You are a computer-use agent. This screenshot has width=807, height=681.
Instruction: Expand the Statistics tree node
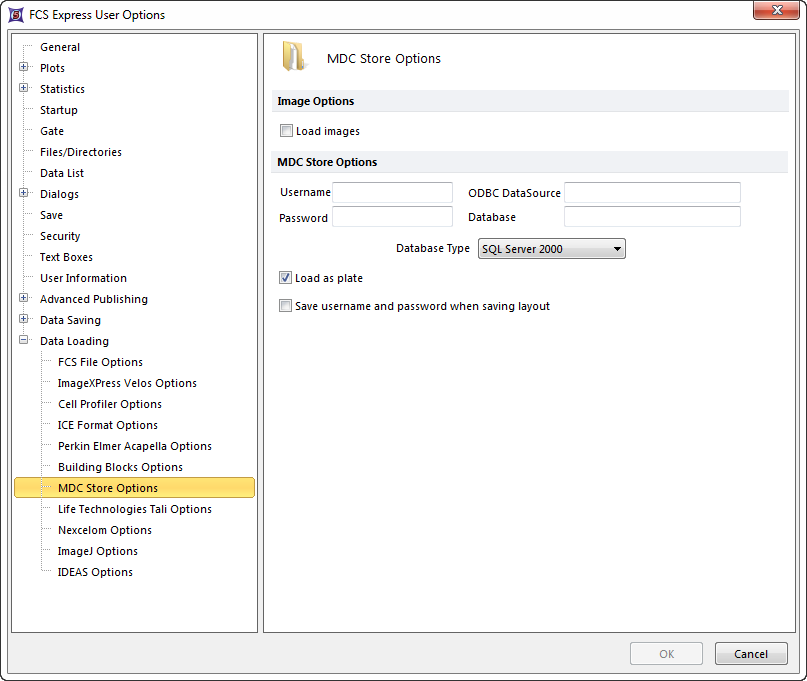point(24,89)
